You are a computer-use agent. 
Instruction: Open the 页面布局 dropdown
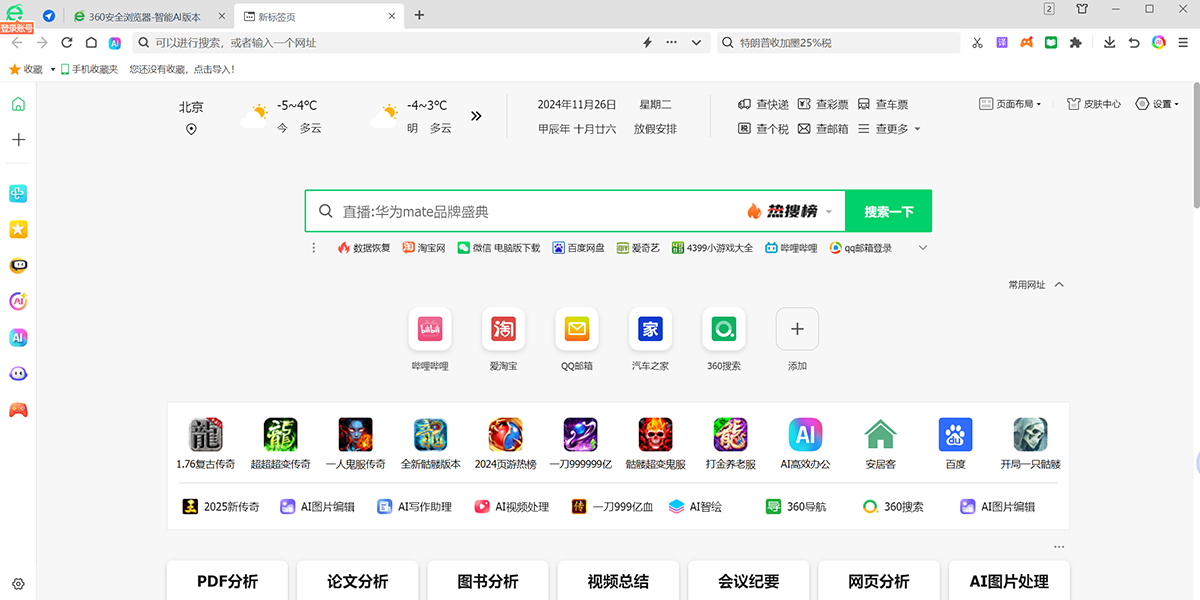(1009, 103)
